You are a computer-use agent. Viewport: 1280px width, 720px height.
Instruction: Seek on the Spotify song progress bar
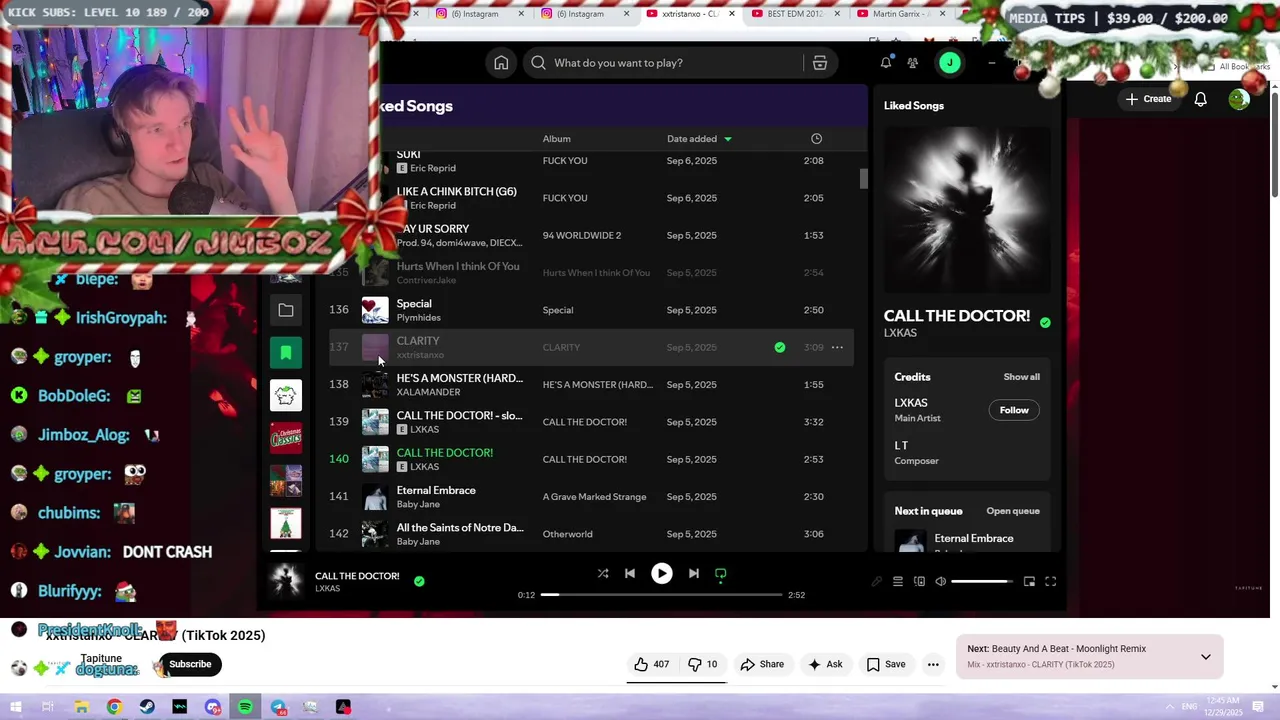click(661, 595)
